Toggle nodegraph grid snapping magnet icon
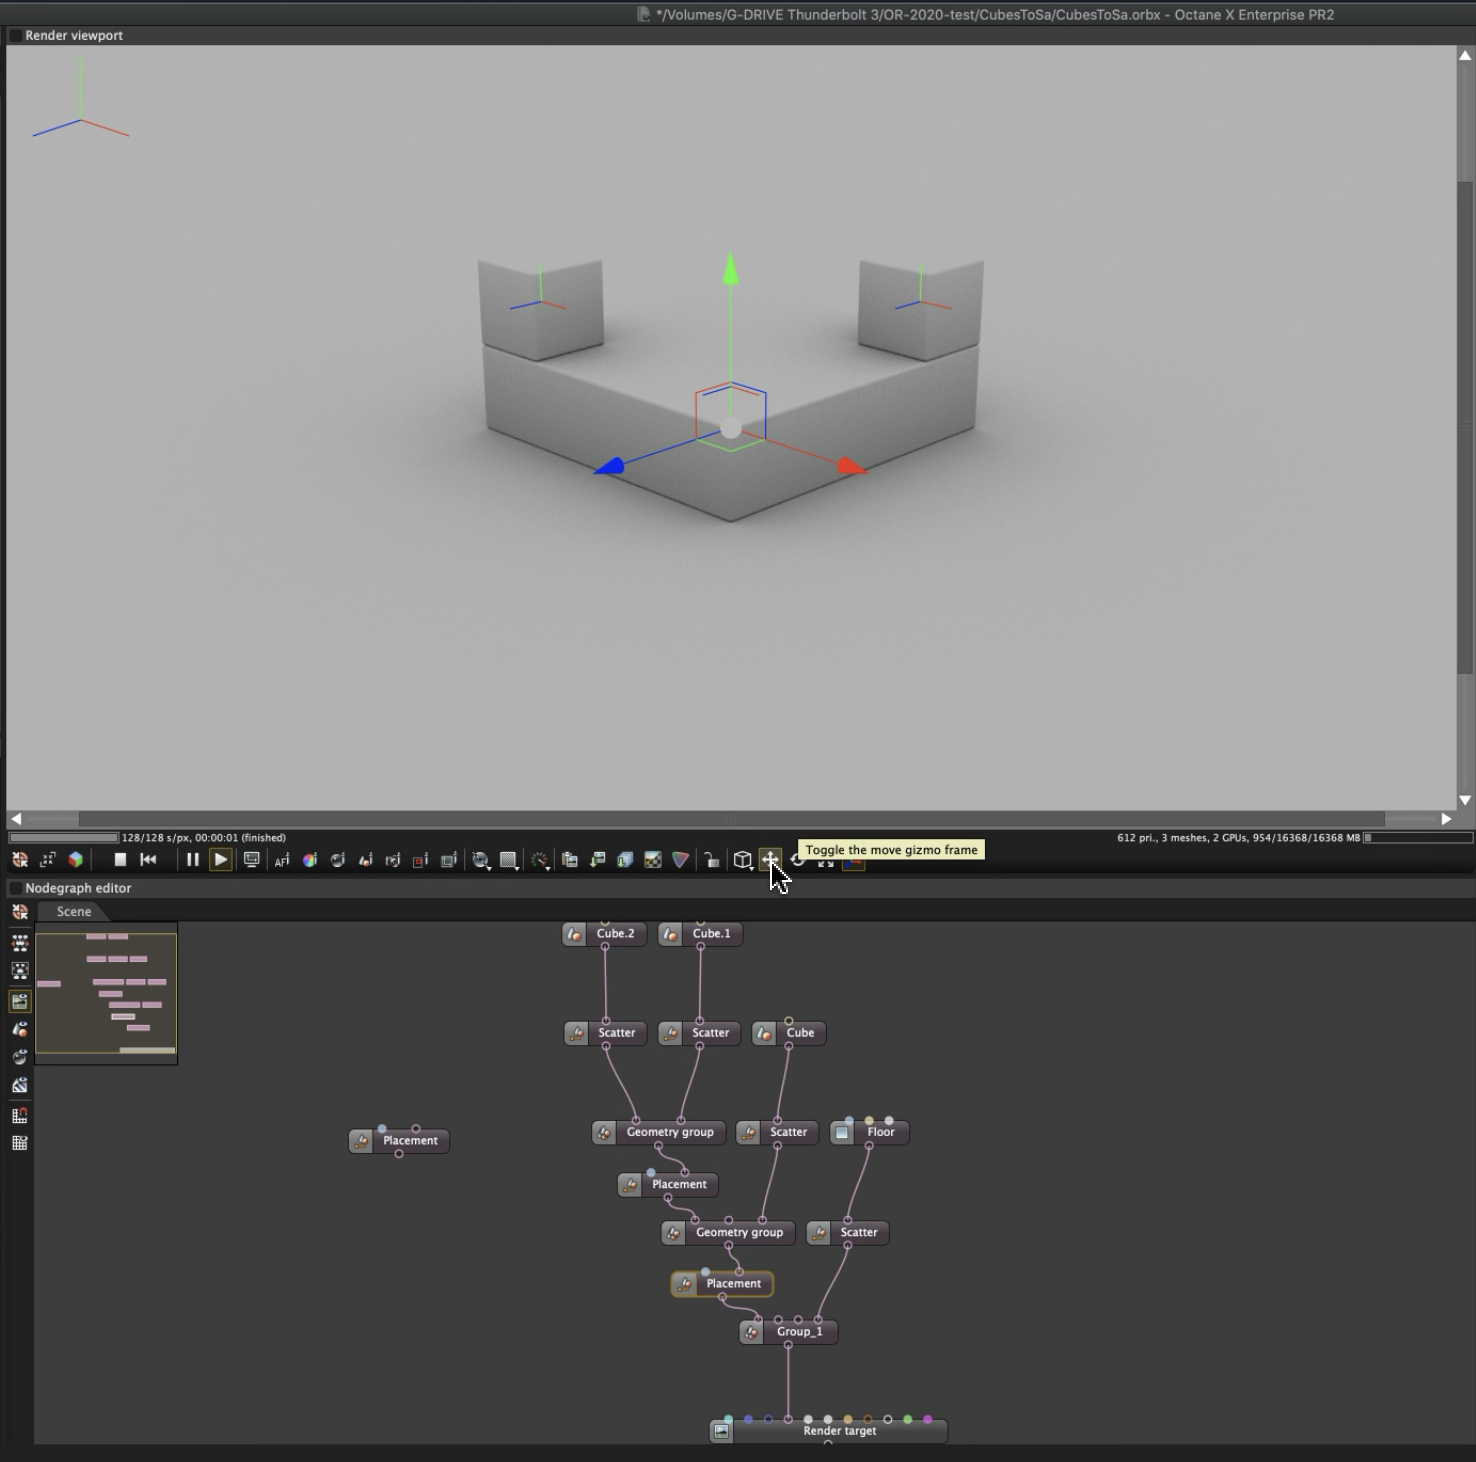This screenshot has width=1476, height=1462. (x=19, y=1115)
